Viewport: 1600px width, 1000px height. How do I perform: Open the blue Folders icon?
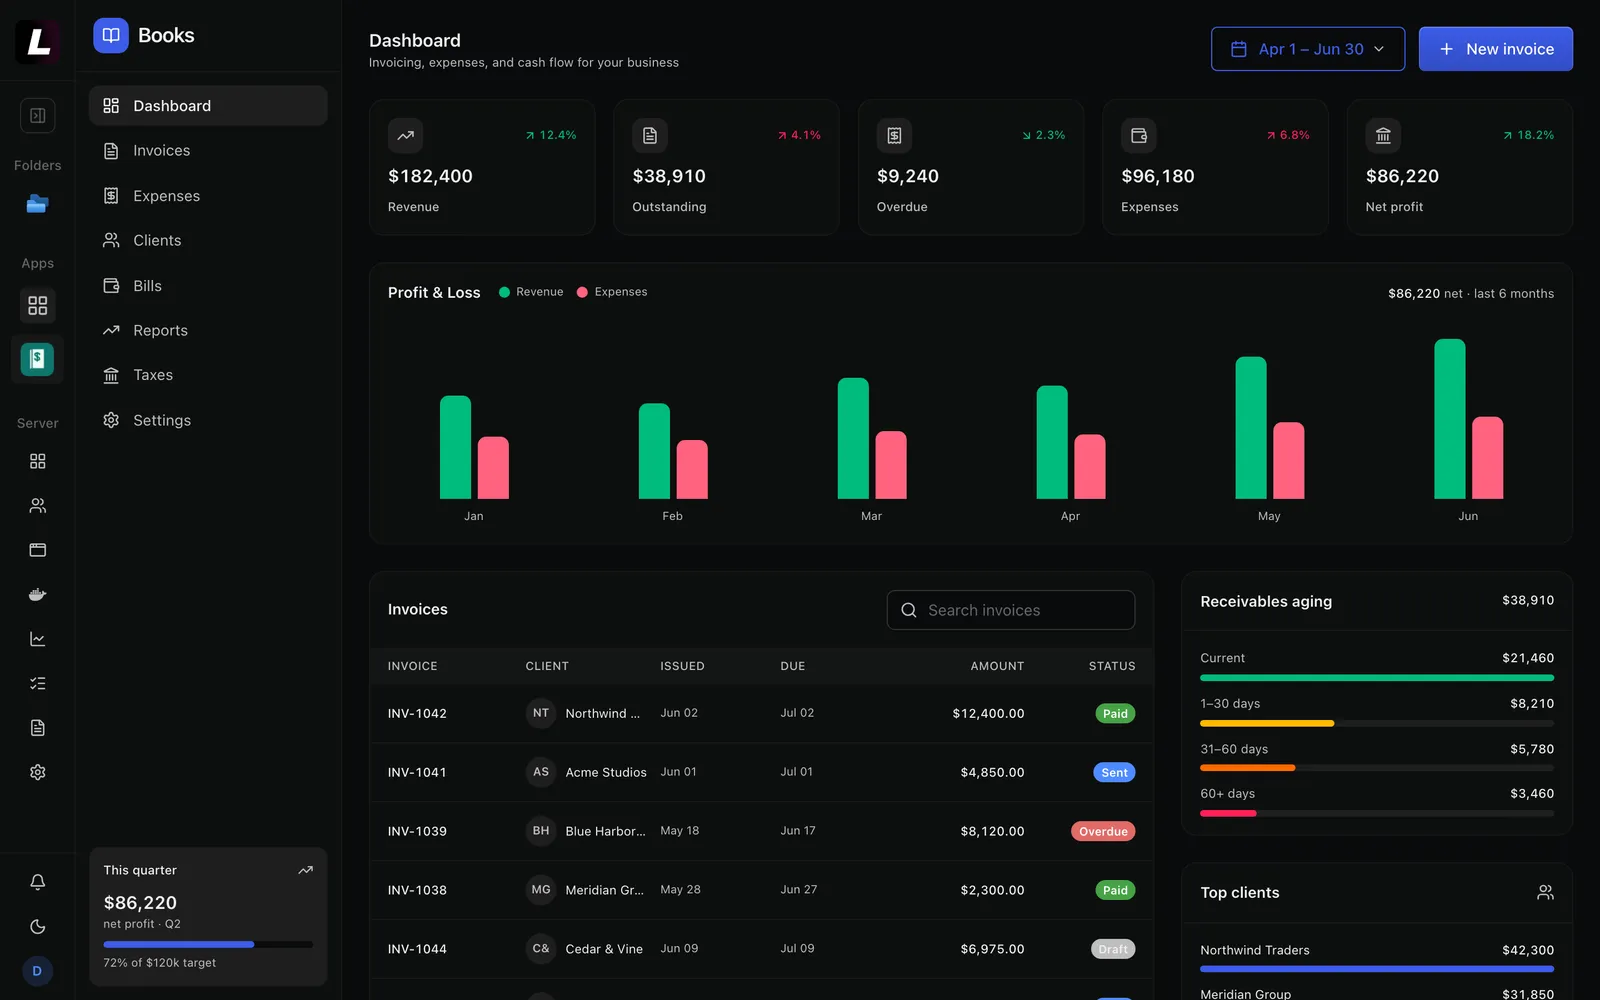[37, 204]
